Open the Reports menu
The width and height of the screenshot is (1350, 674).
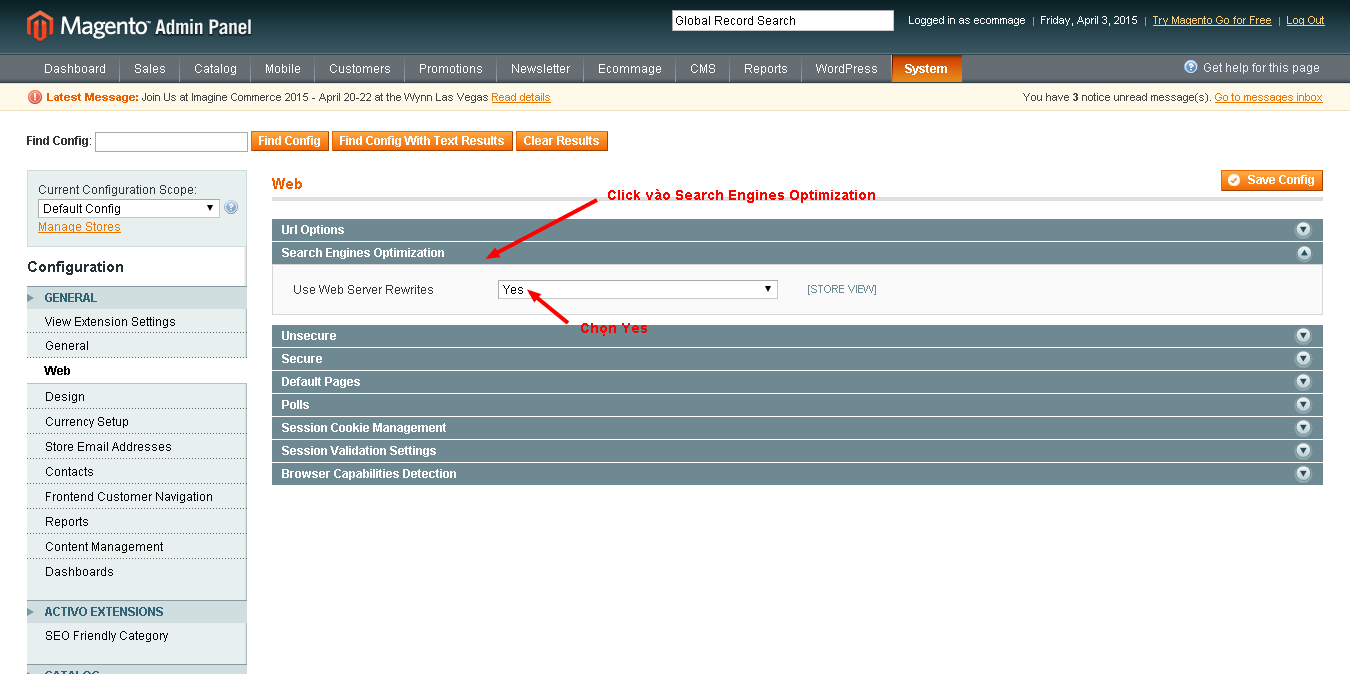766,69
